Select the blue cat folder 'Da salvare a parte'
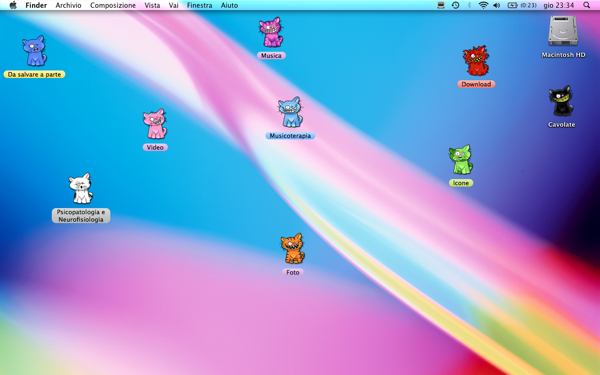Viewport: 600px width, 375px height. [x=35, y=51]
